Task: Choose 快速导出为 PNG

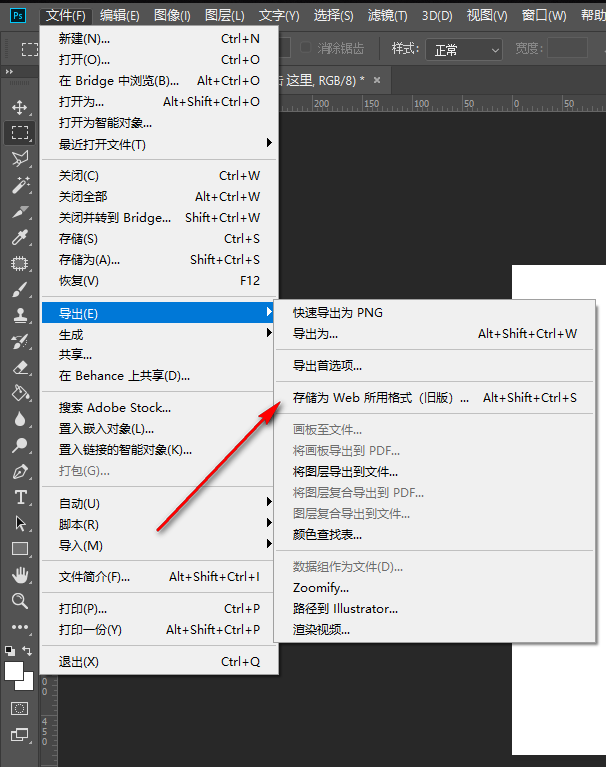Action: tap(434, 313)
